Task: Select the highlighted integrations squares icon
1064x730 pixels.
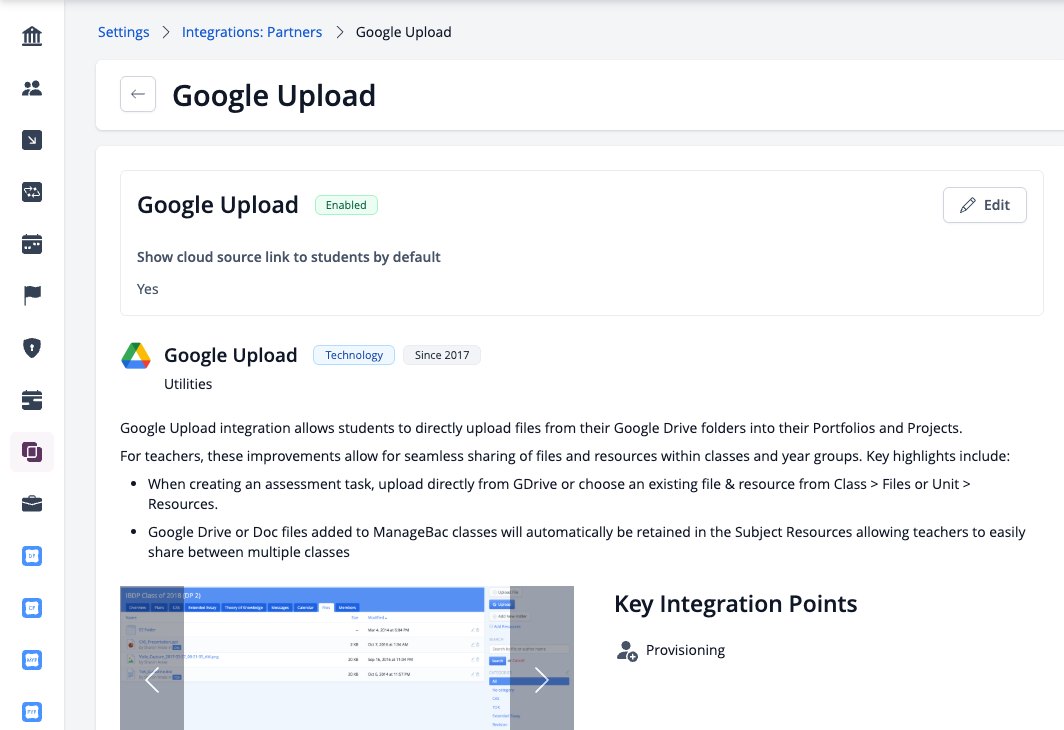Action: point(32,452)
